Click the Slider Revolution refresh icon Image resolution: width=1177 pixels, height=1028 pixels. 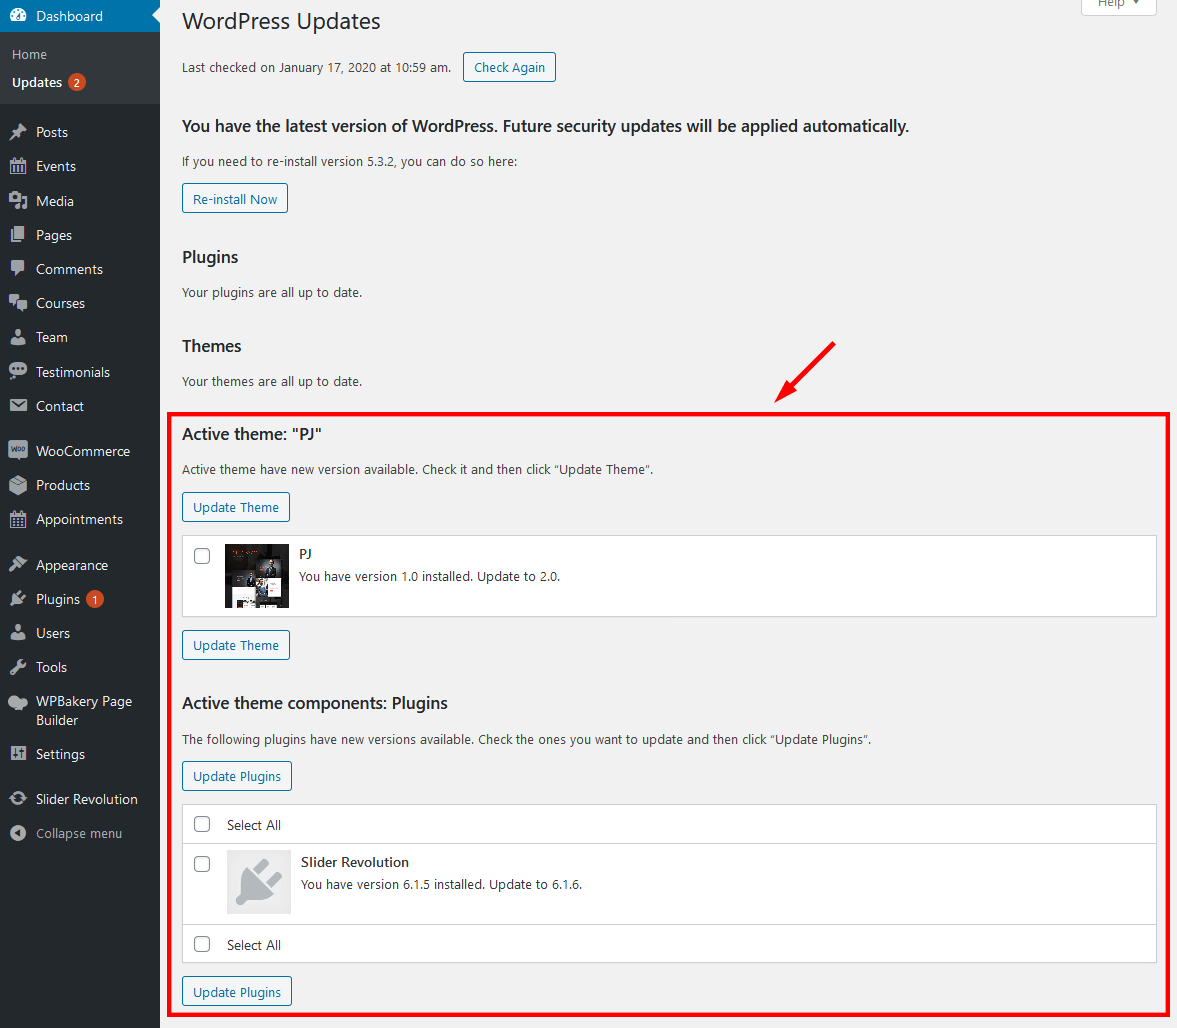click(x=18, y=798)
